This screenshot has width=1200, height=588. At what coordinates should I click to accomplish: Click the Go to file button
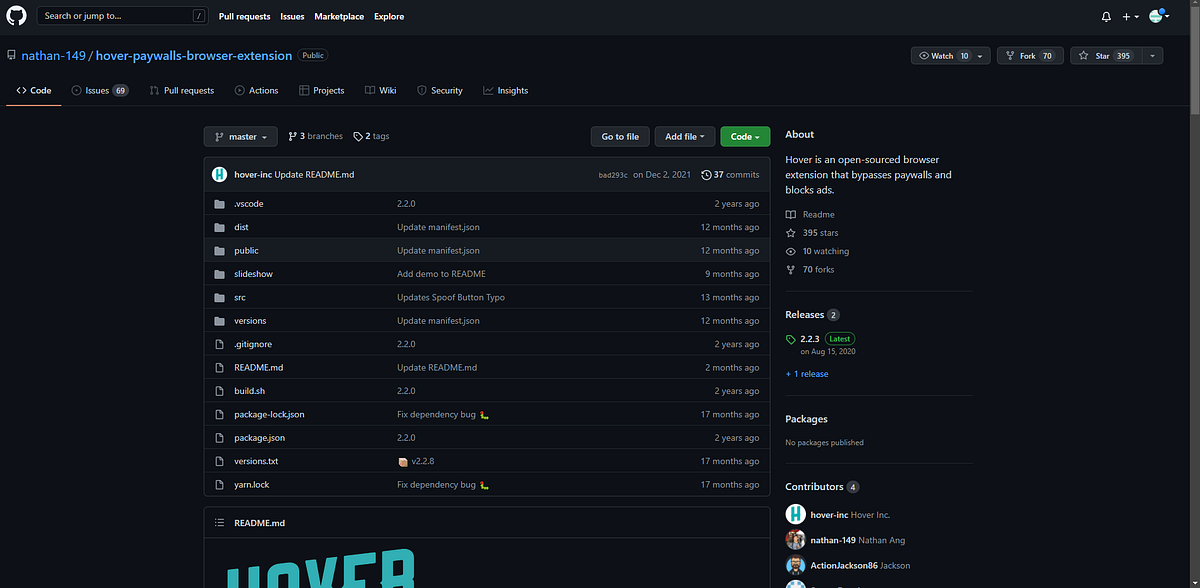click(x=619, y=136)
